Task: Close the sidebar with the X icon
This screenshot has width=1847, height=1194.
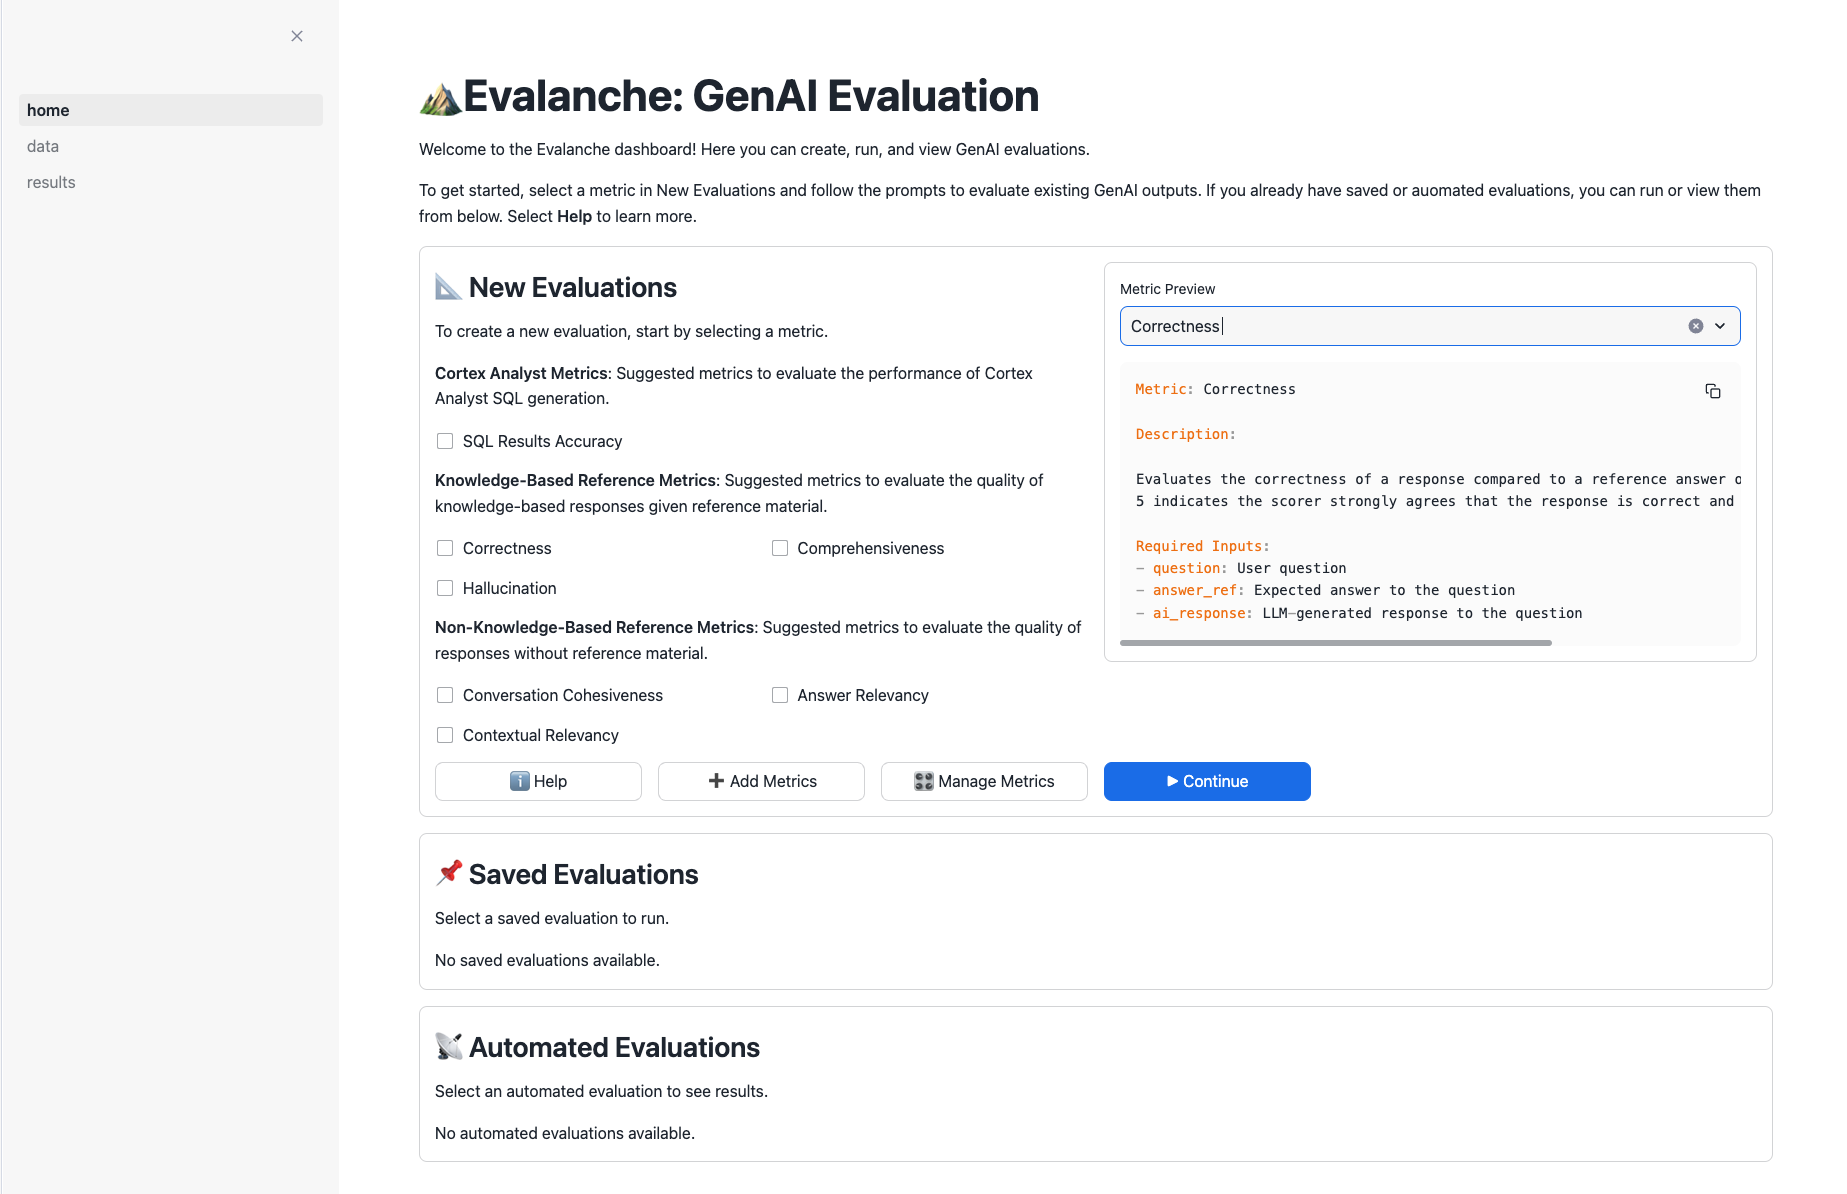Action: click(x=297, y=36)
